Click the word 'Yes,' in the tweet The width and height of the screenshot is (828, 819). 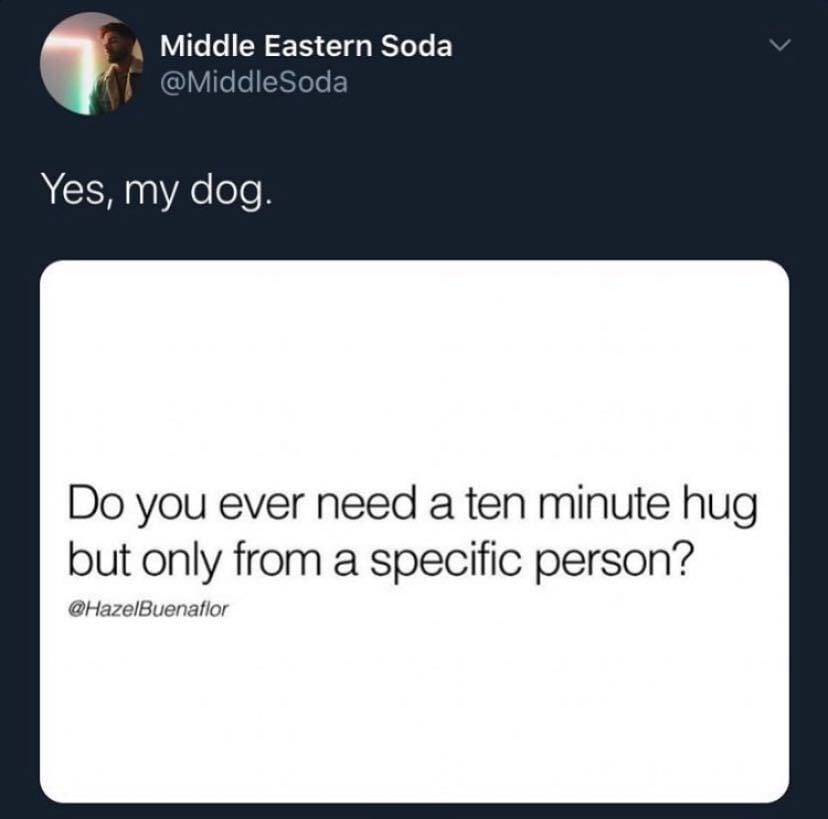[x=78, y=190]
